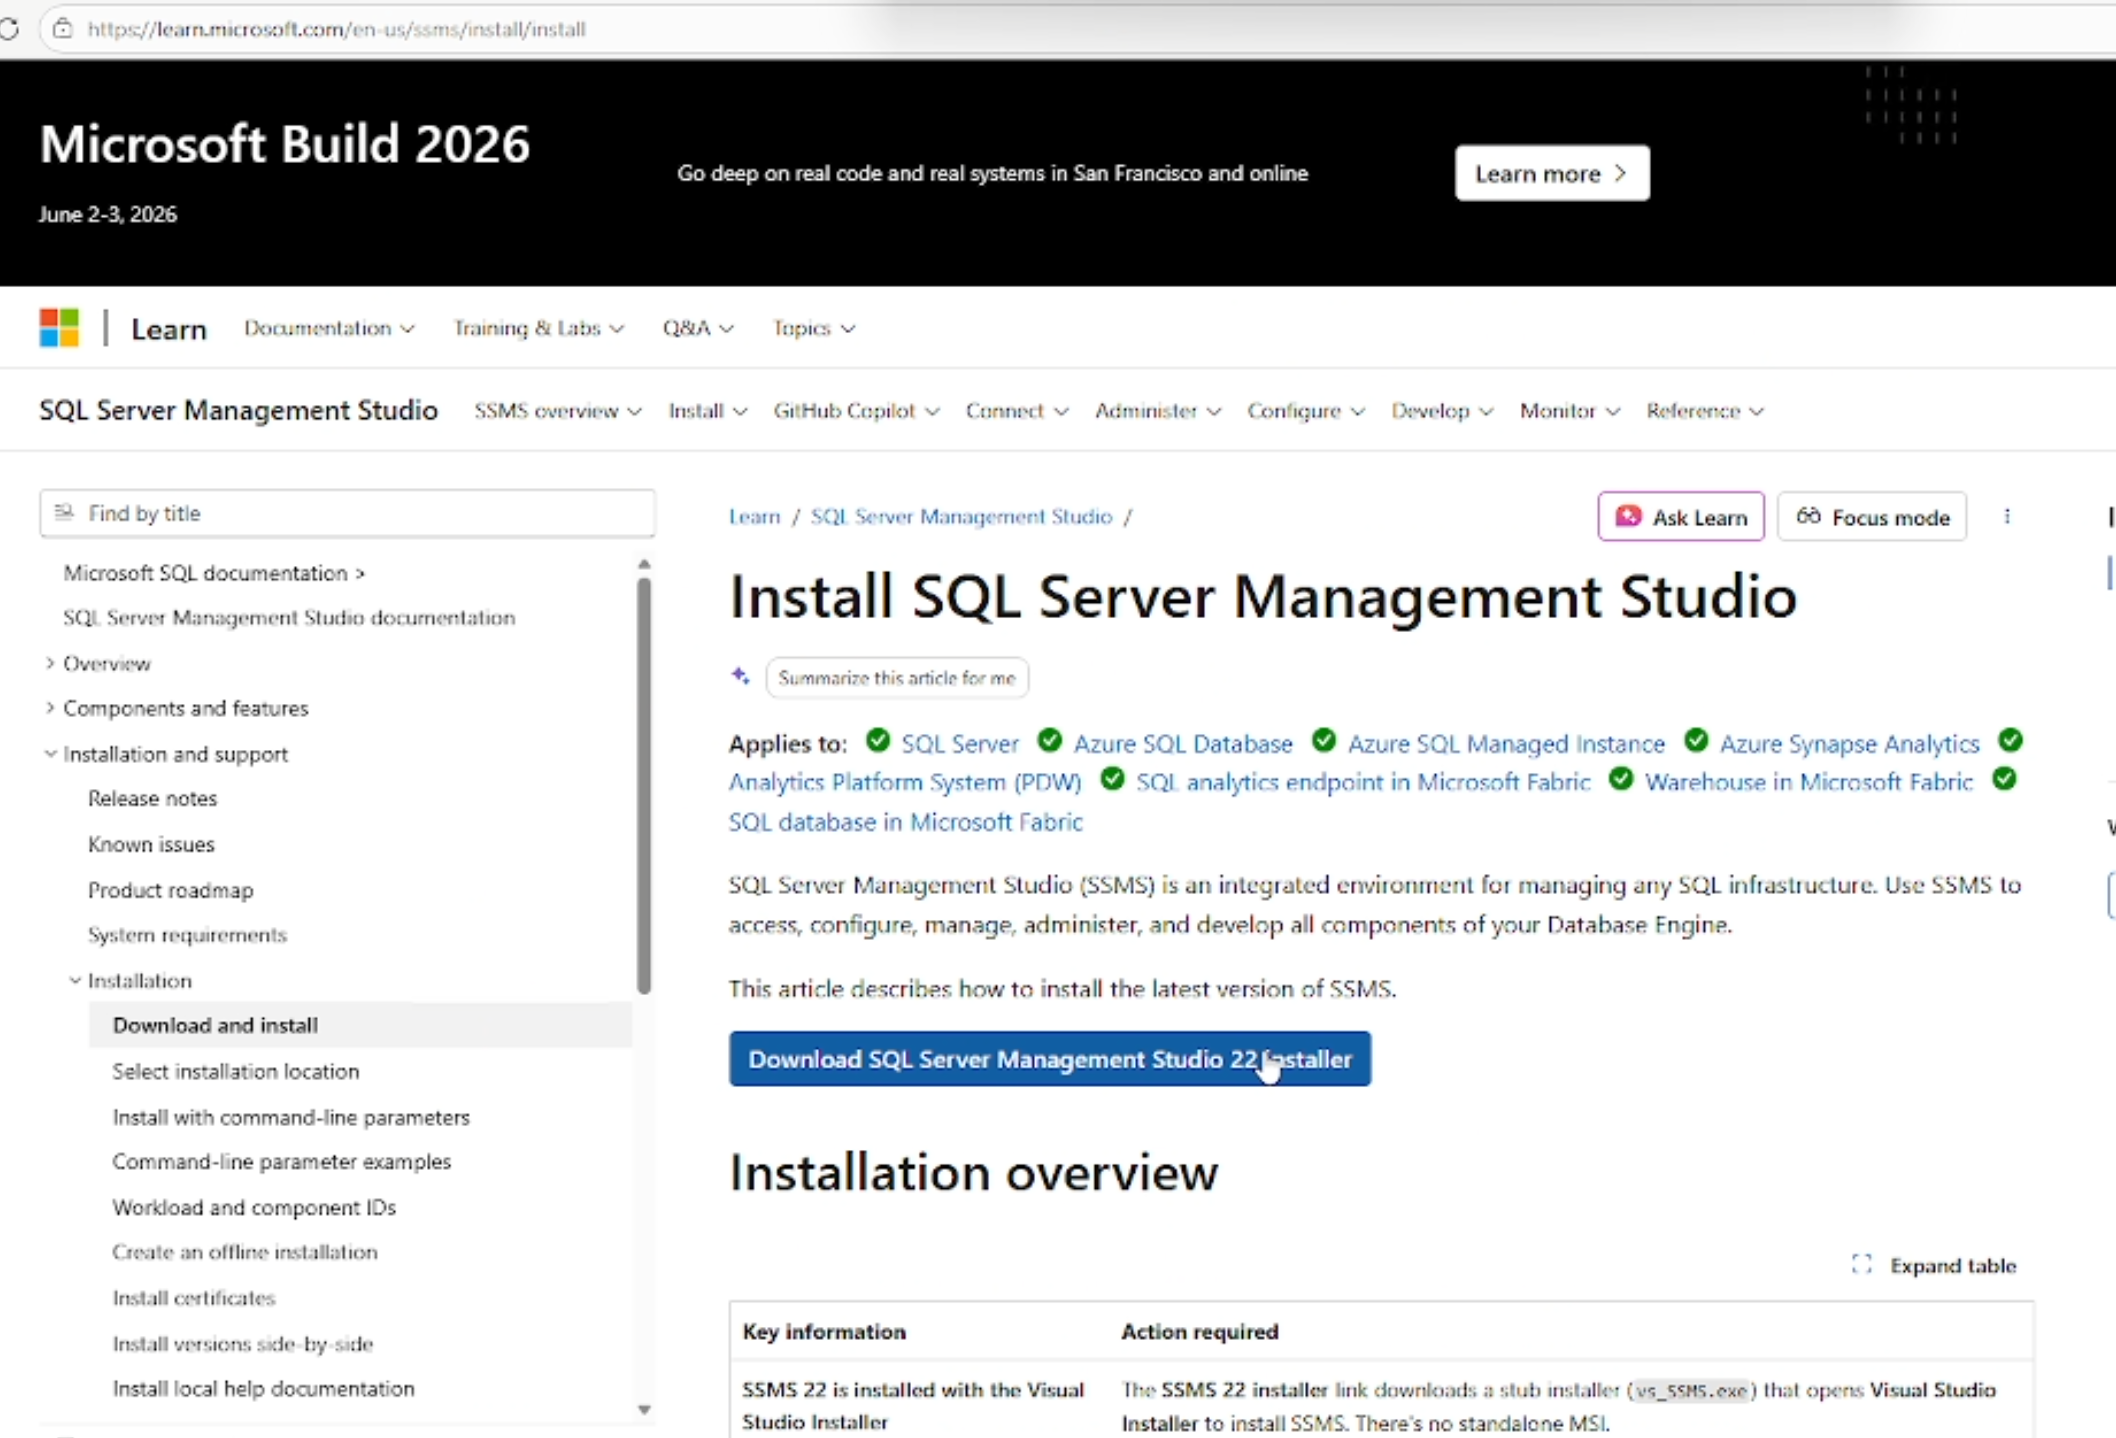Enable Focus mode

(x=1872, y=517)
